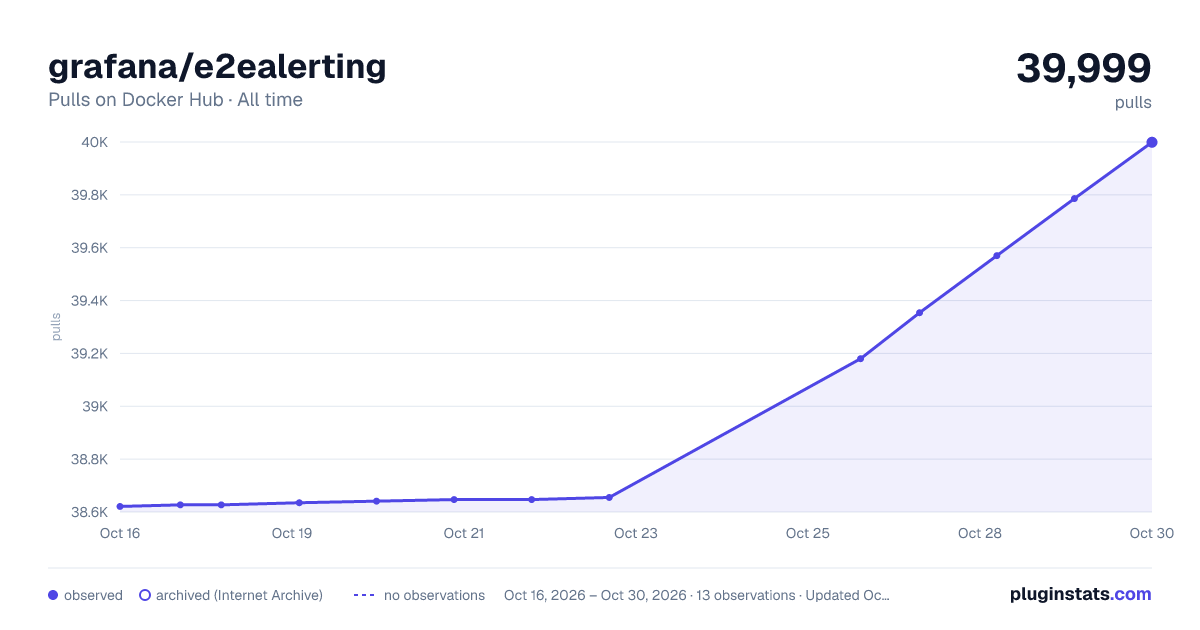
Task: Click the data point just before Oct 23
Action: tap(609, 497)
